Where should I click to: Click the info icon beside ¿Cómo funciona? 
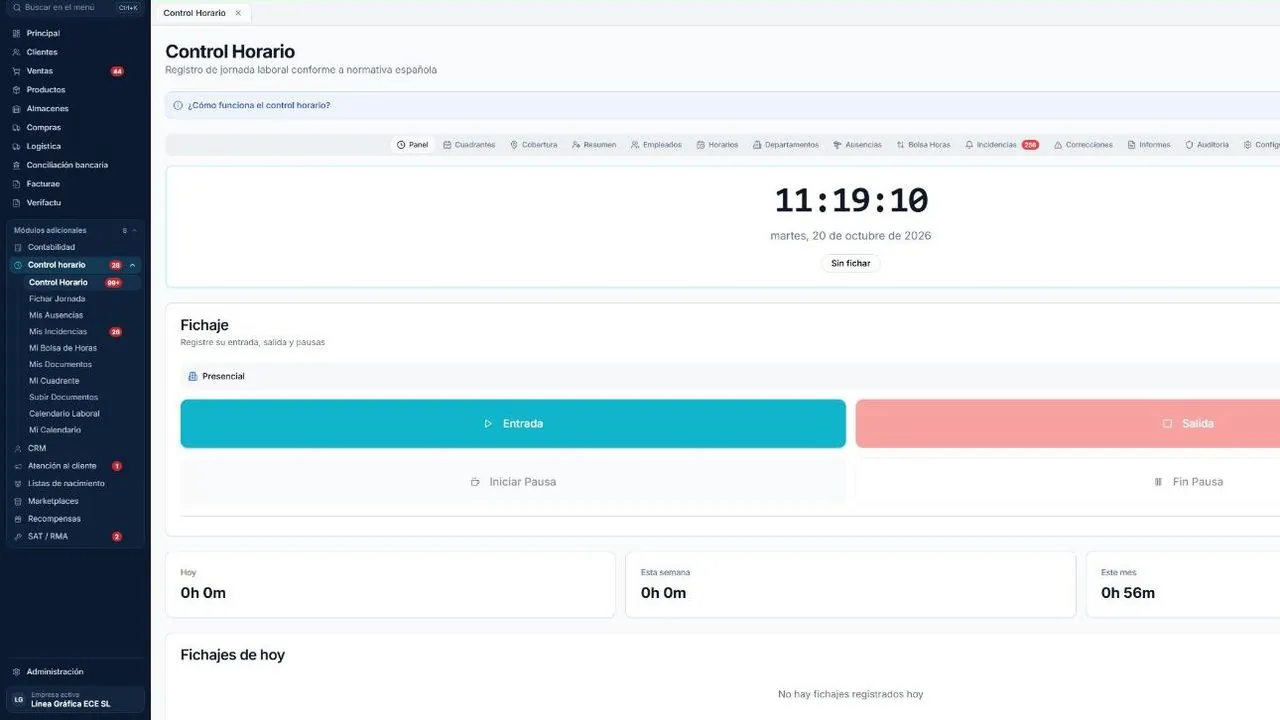pos(178,105)
